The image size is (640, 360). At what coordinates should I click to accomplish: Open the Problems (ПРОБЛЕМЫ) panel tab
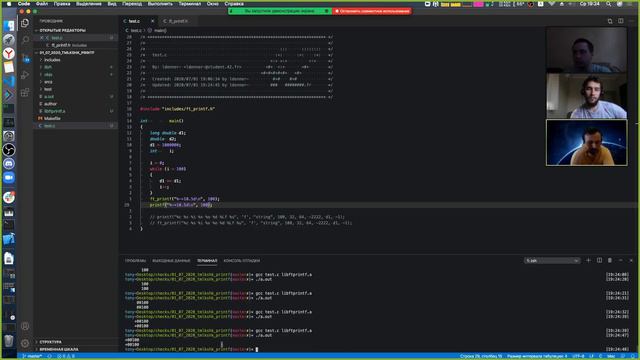135,260
